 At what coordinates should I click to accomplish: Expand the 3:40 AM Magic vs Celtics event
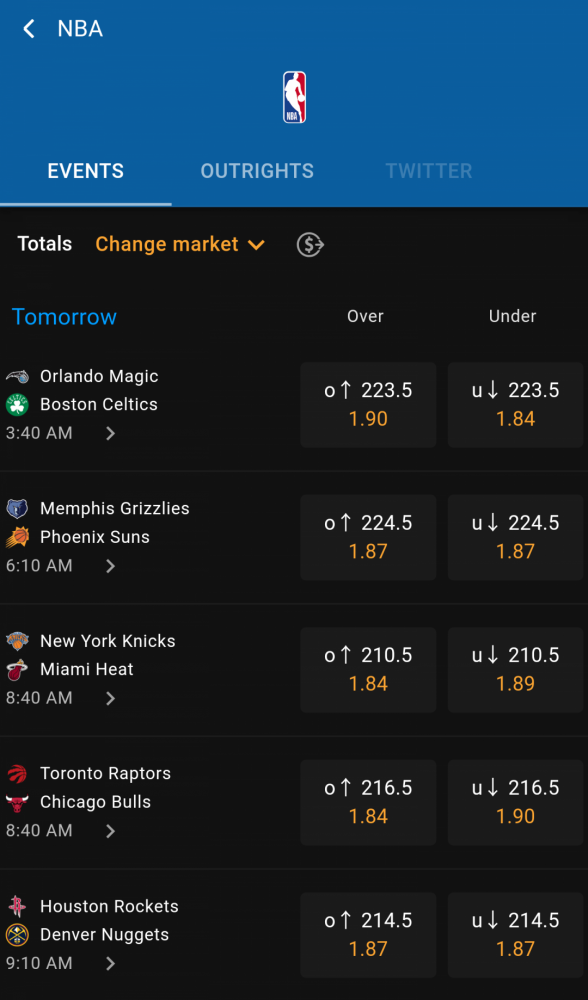[110, 434]
